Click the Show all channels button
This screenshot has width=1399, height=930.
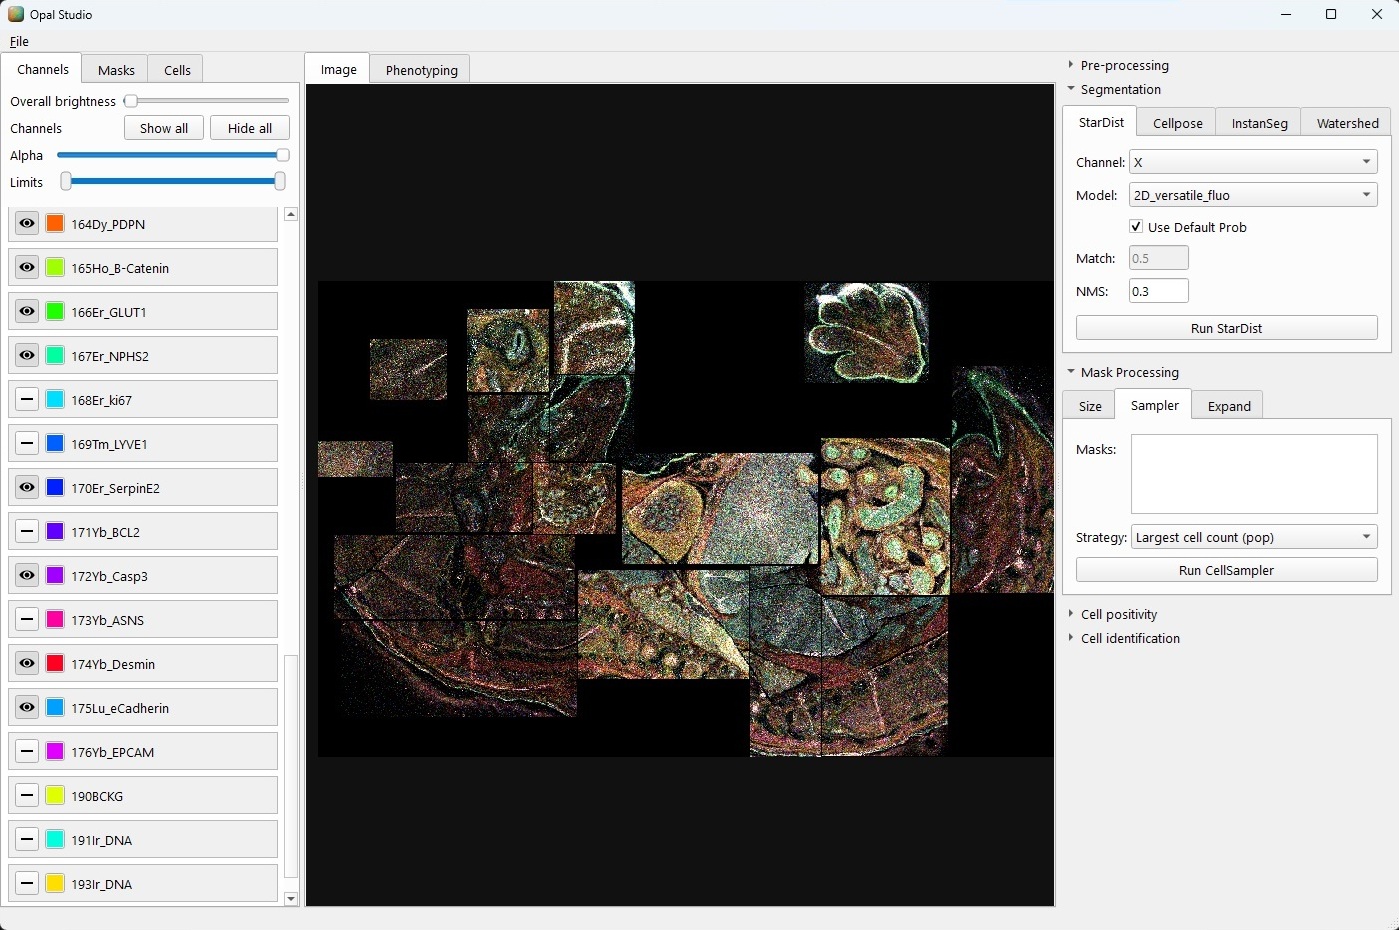[x=164, y=128]
